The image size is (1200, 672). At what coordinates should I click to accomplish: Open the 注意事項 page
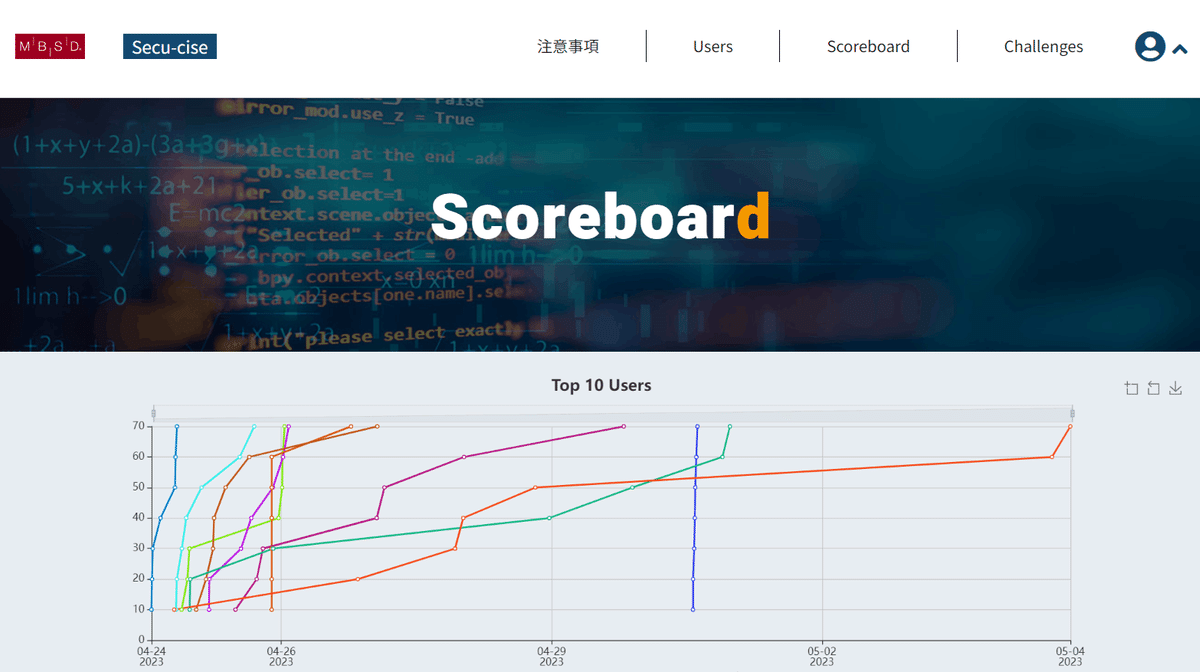[x=569, y=46]
